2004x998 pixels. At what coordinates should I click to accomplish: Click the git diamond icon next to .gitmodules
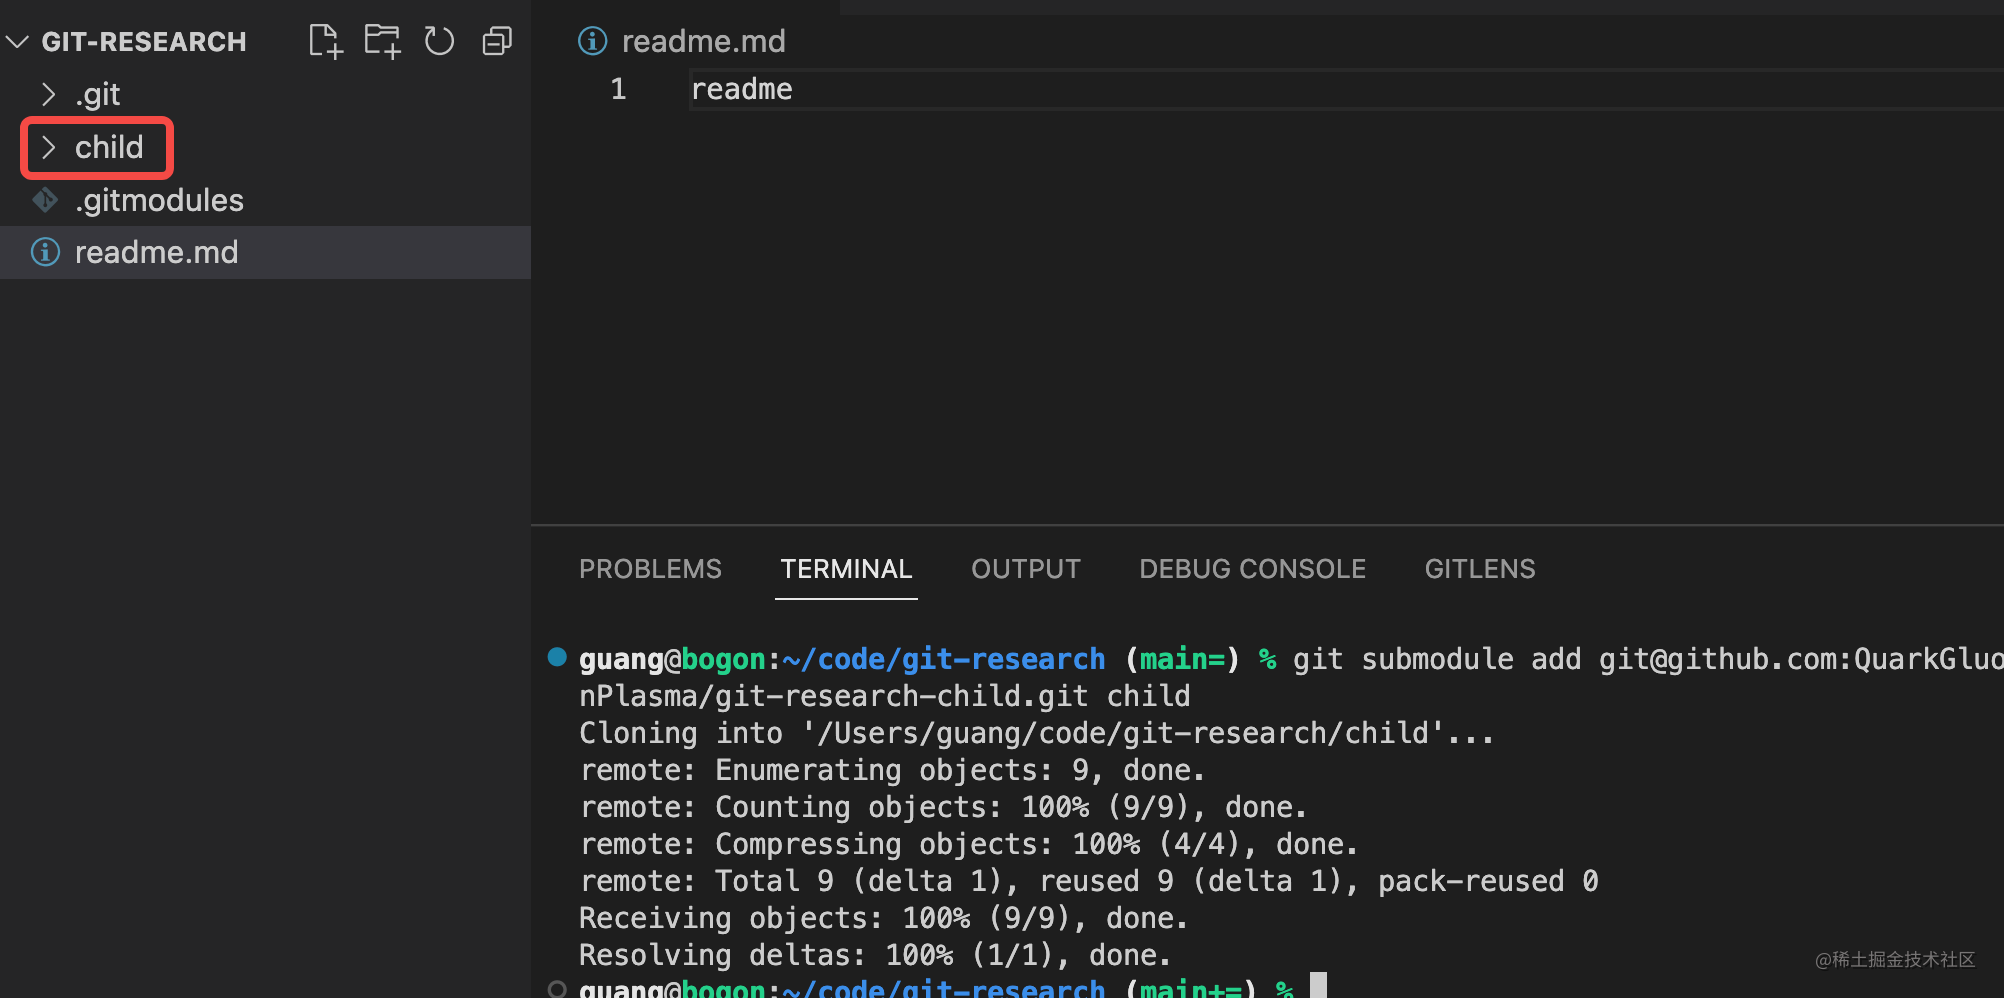click(x=45, y=200)
